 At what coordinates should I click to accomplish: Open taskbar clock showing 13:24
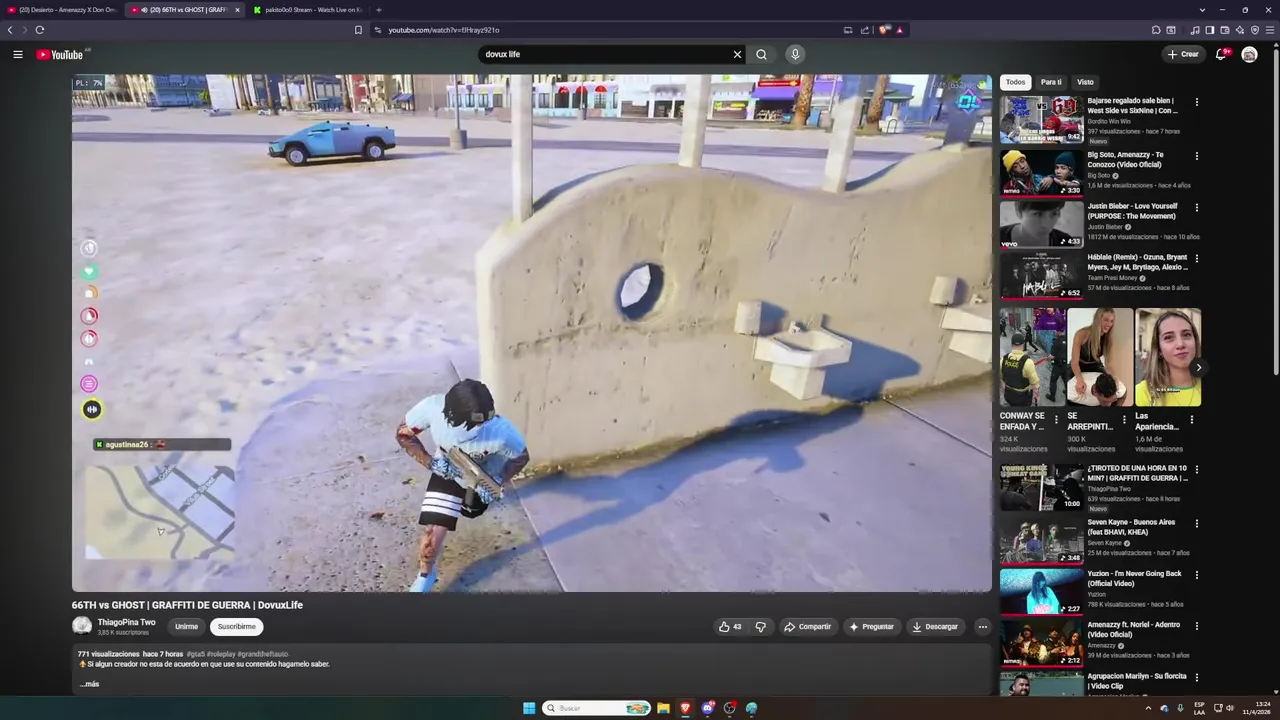coord(1257,708)
